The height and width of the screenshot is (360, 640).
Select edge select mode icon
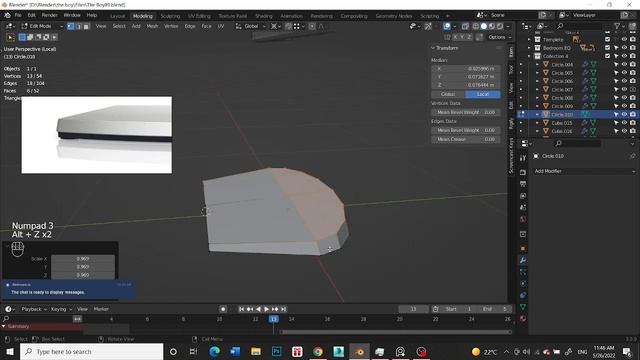point(78,26)
